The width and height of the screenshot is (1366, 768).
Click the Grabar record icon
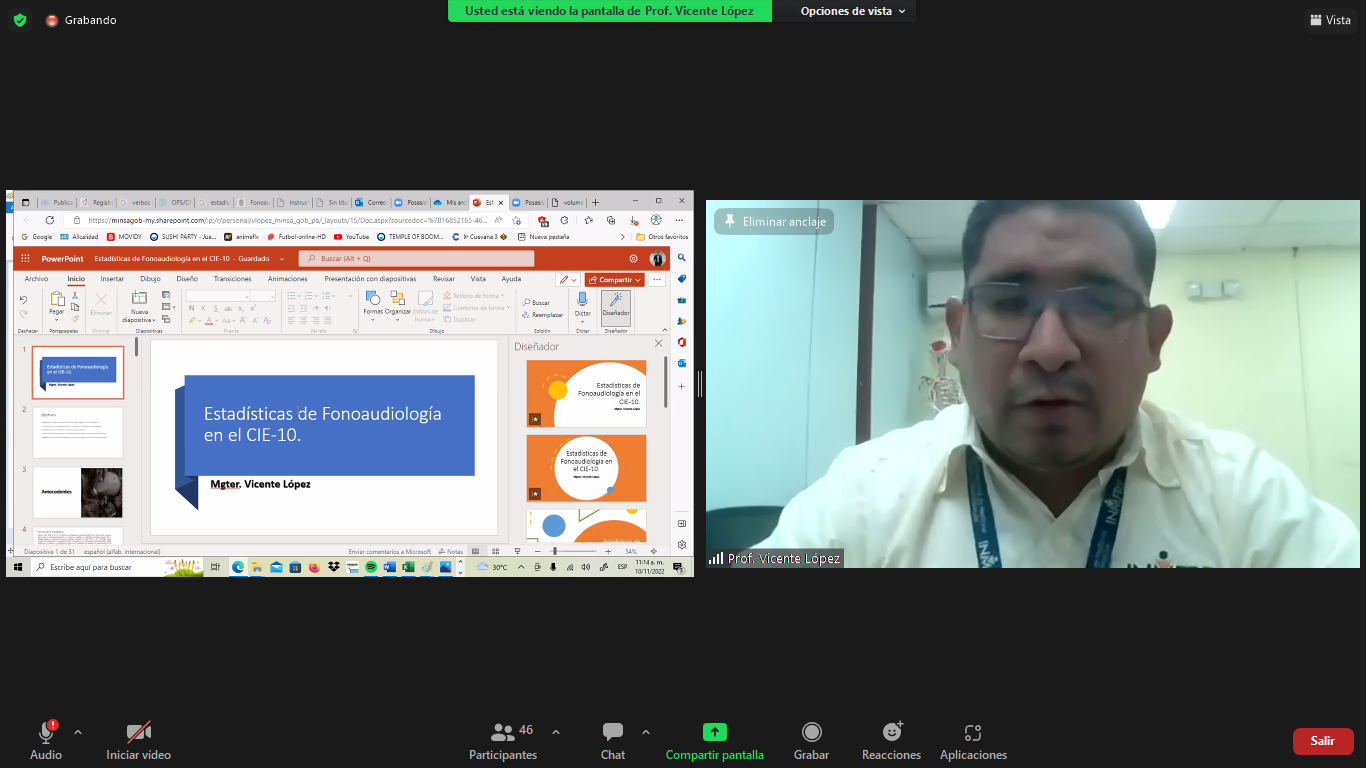coord(812,732)
